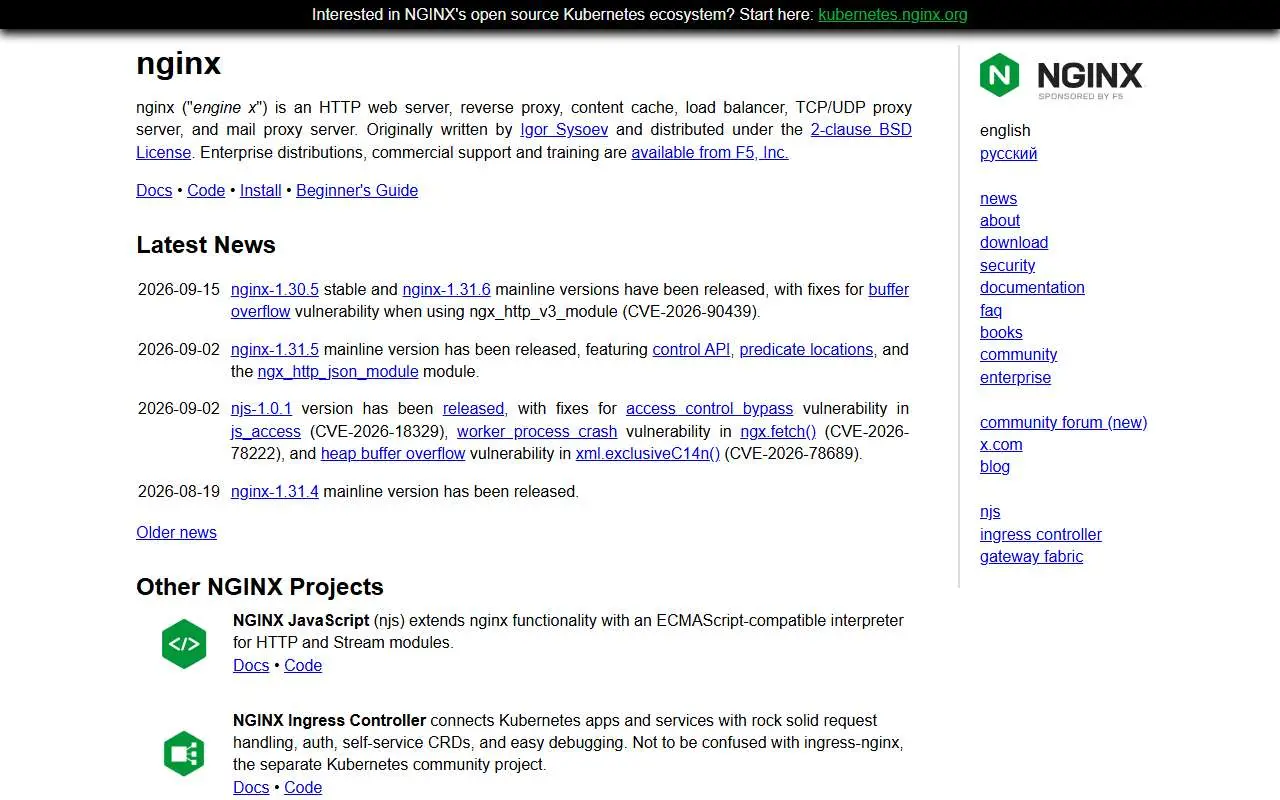Click the NGINX logo in the sidebar
The width and height of the screenshot is (1280, 800).
tap(1061, 76)
